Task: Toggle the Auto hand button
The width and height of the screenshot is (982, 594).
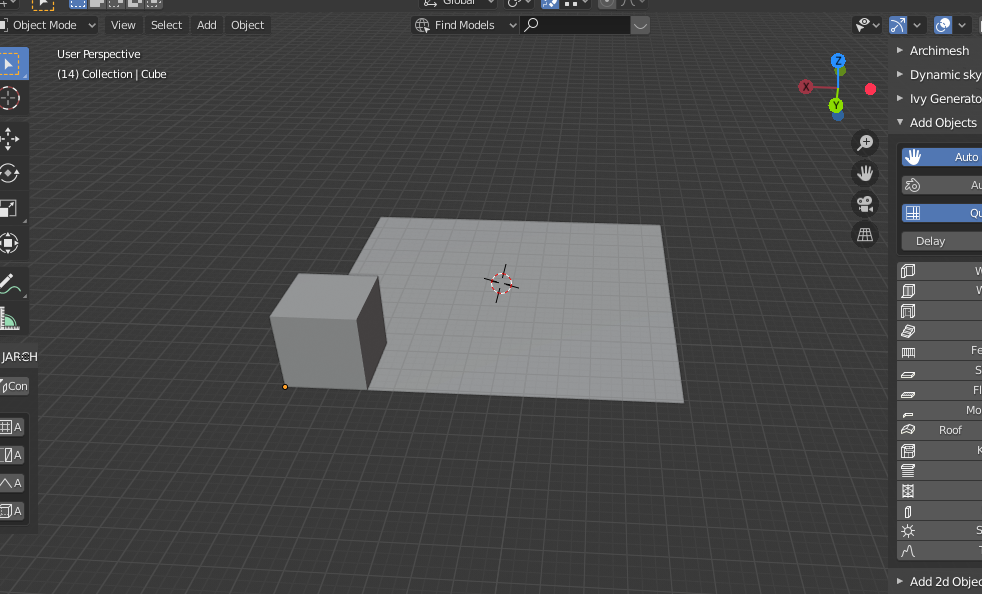Action: coord(941,157)
